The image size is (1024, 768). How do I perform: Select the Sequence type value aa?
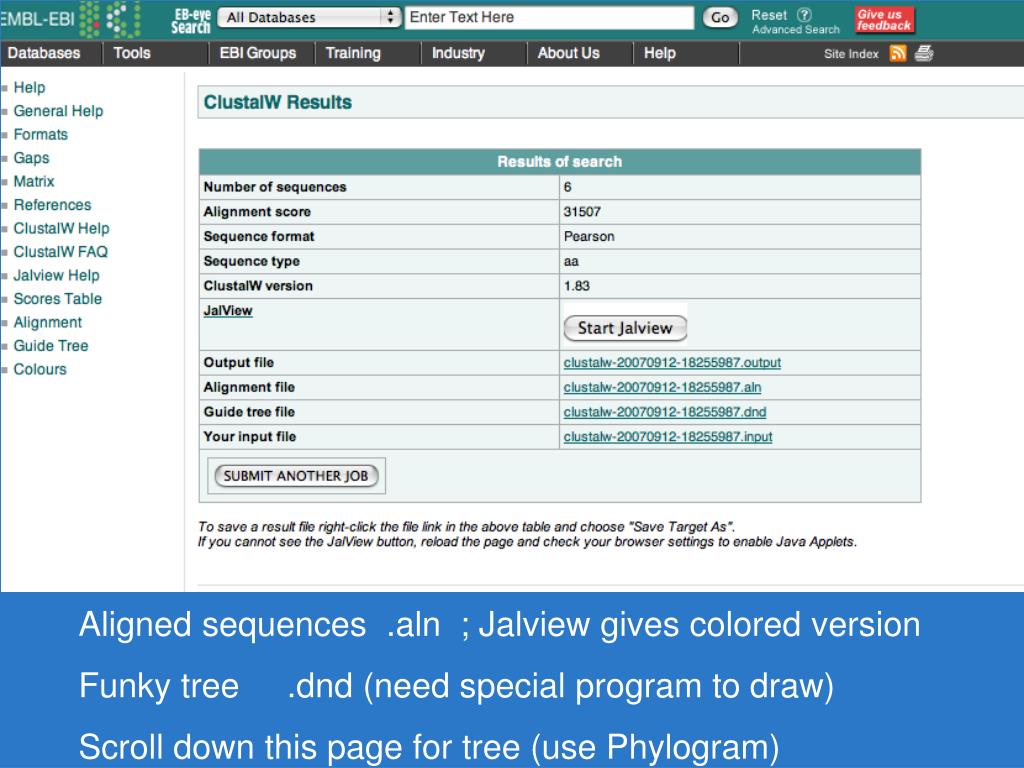point(571,261)
